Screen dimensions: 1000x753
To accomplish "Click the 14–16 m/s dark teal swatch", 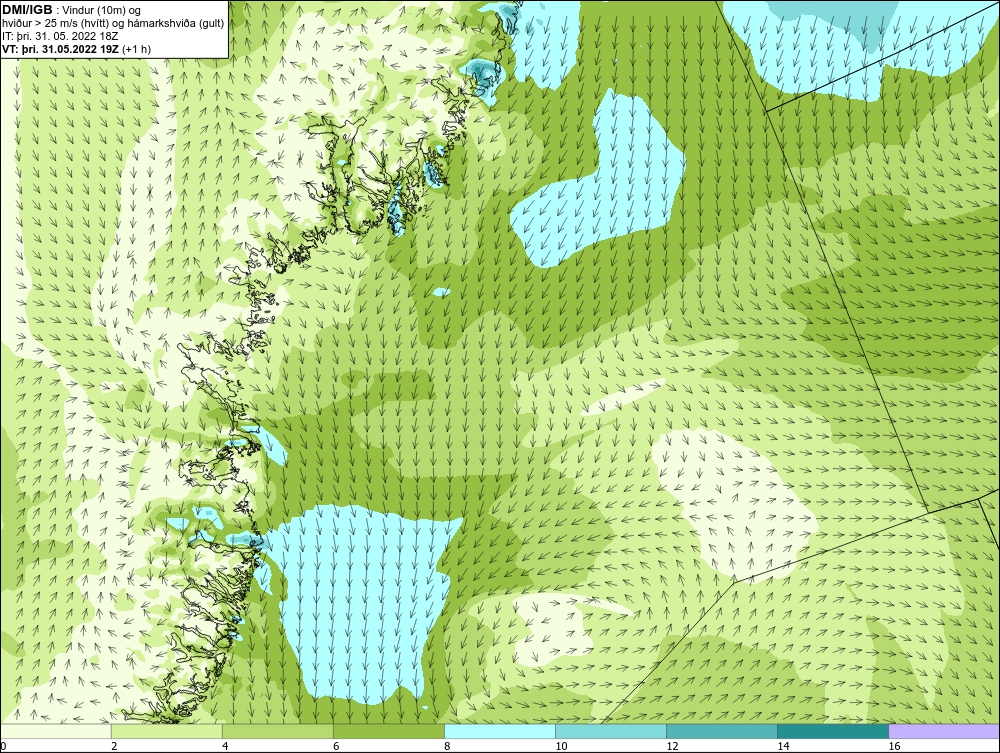I will pos(833,731).
